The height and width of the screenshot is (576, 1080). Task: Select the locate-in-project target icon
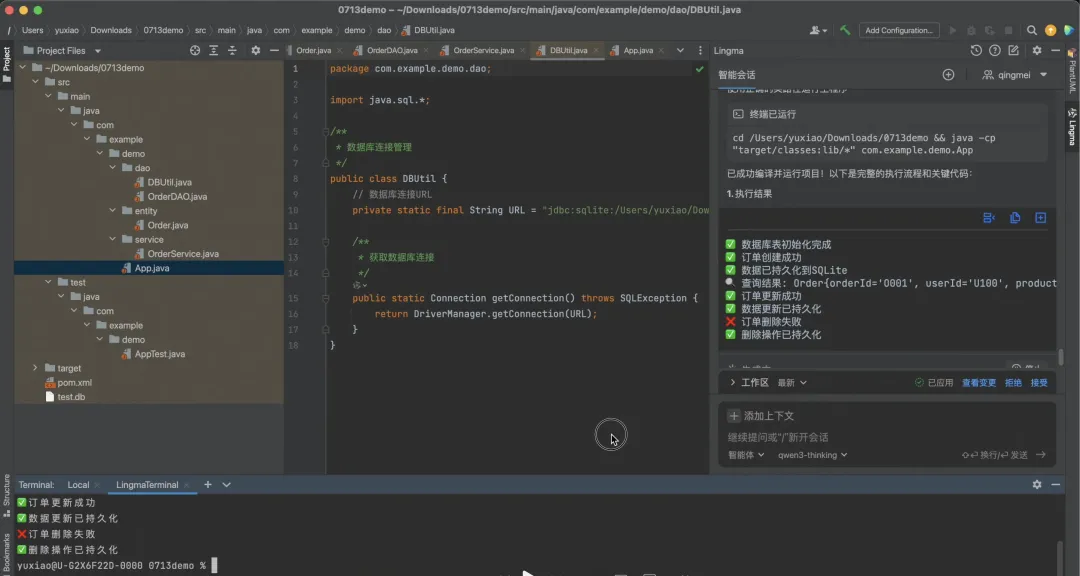(195, 50)
